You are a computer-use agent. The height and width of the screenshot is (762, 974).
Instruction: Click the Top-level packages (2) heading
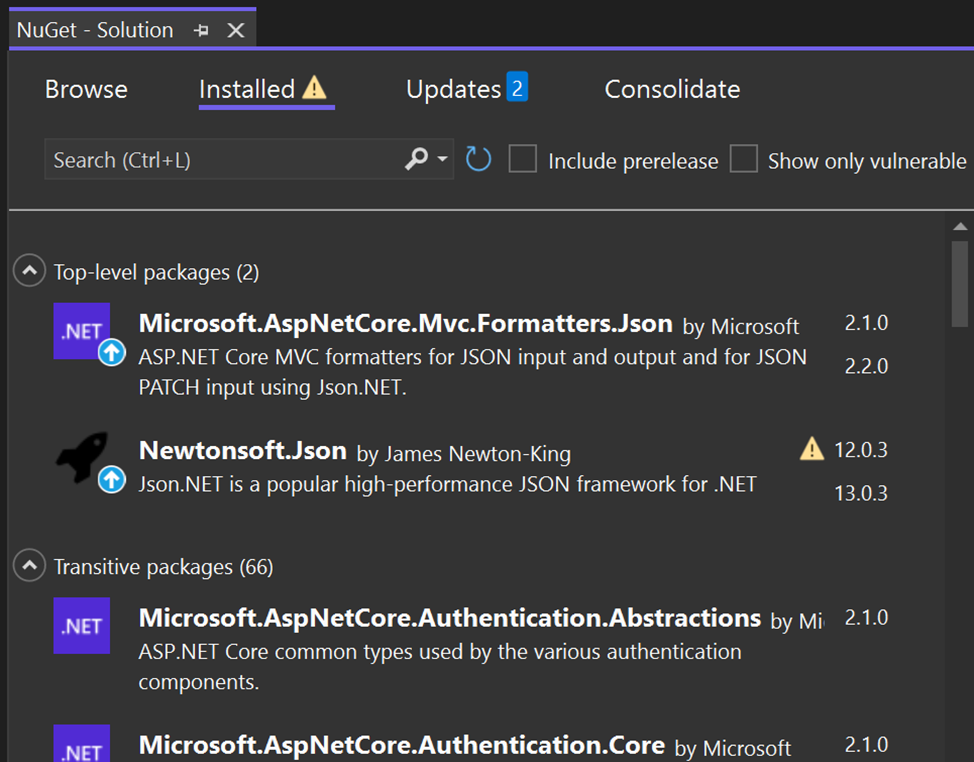pyautogui.click(x=156, y=273)
